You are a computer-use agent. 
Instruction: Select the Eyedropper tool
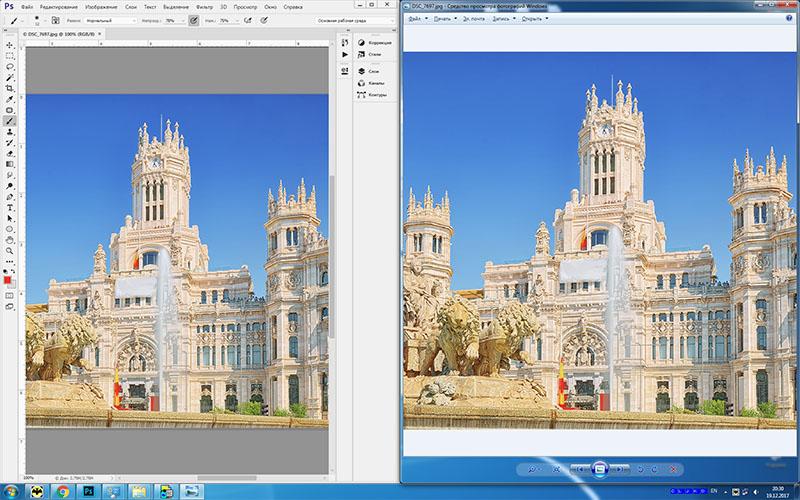click(x=9, y=99)
